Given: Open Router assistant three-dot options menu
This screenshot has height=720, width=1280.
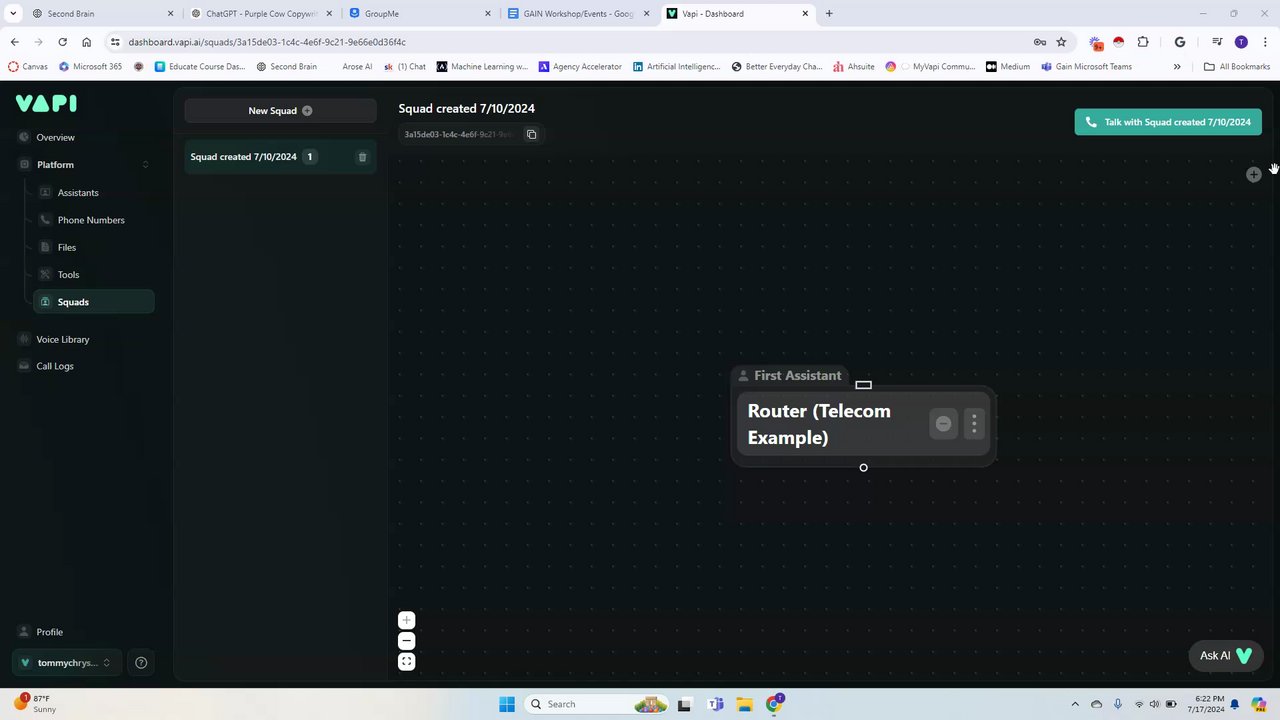Looking at the screenshot, I should point(974,424).
